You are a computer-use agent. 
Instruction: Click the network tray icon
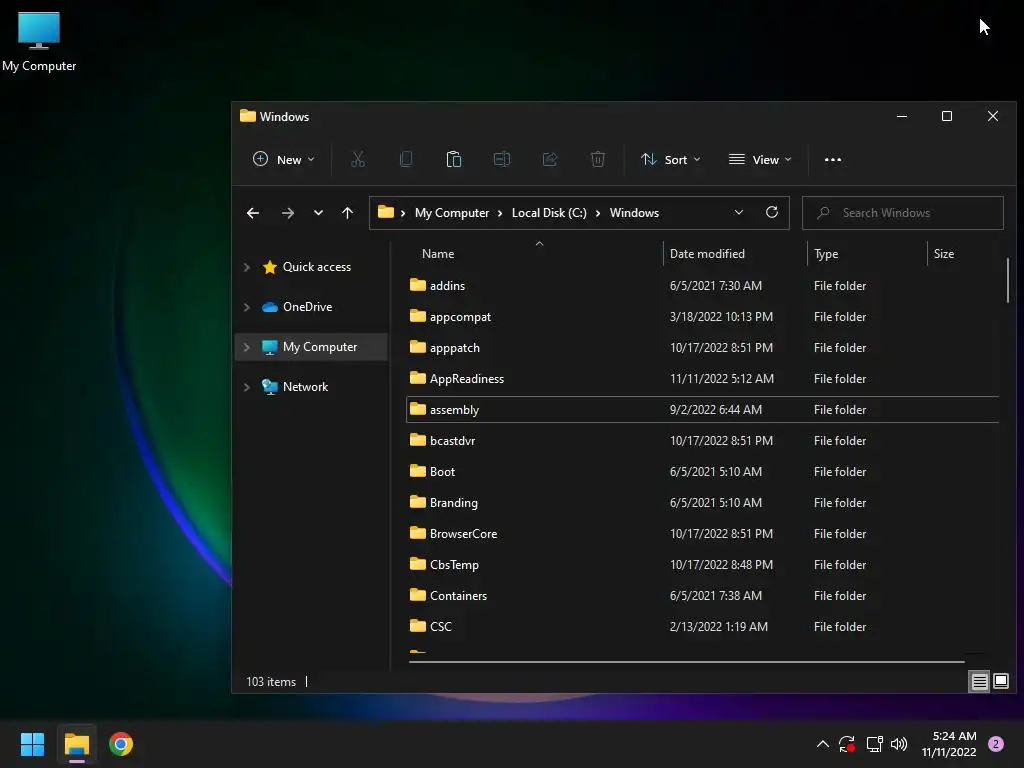coord(874,744)
